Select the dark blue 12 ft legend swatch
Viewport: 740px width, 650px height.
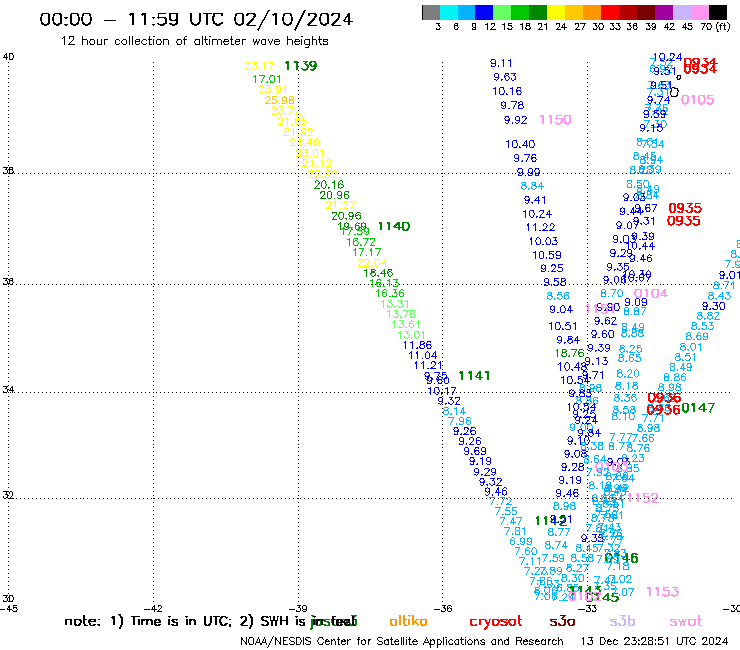coord(485,12)
